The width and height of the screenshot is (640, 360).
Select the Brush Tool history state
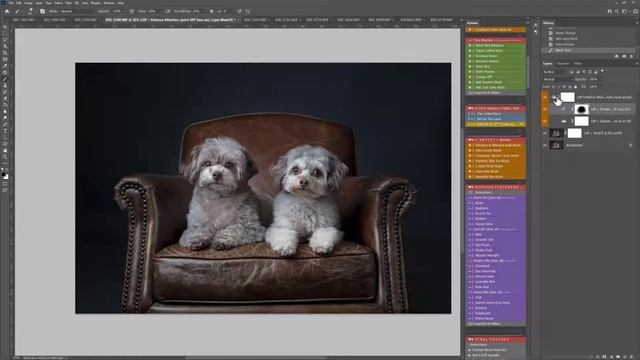(589, 50)
